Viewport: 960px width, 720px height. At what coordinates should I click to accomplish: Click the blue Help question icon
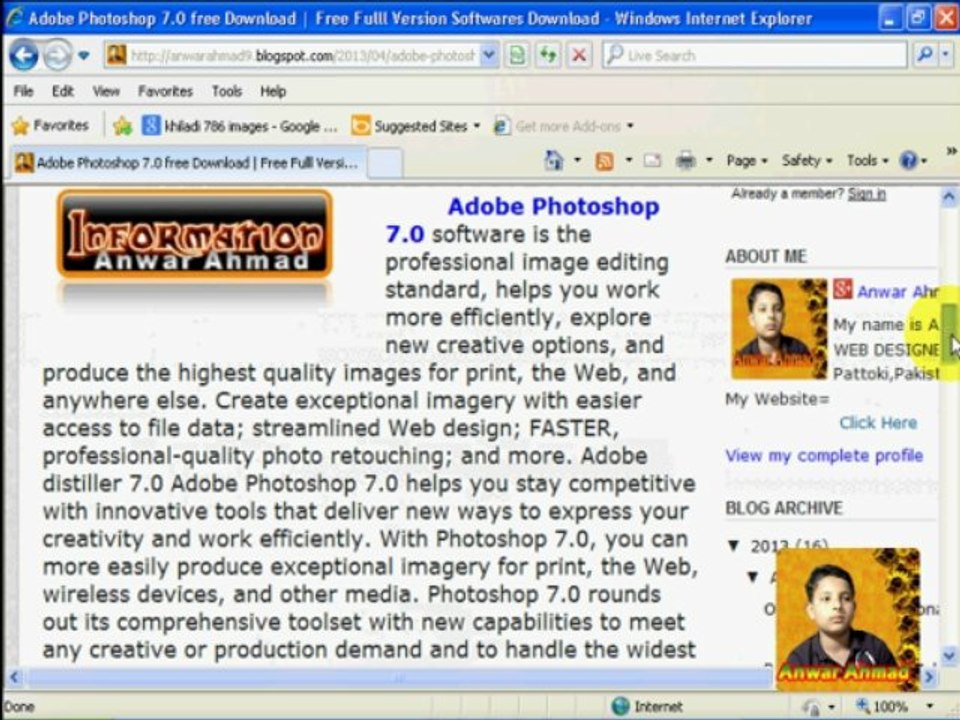(909, 161)
